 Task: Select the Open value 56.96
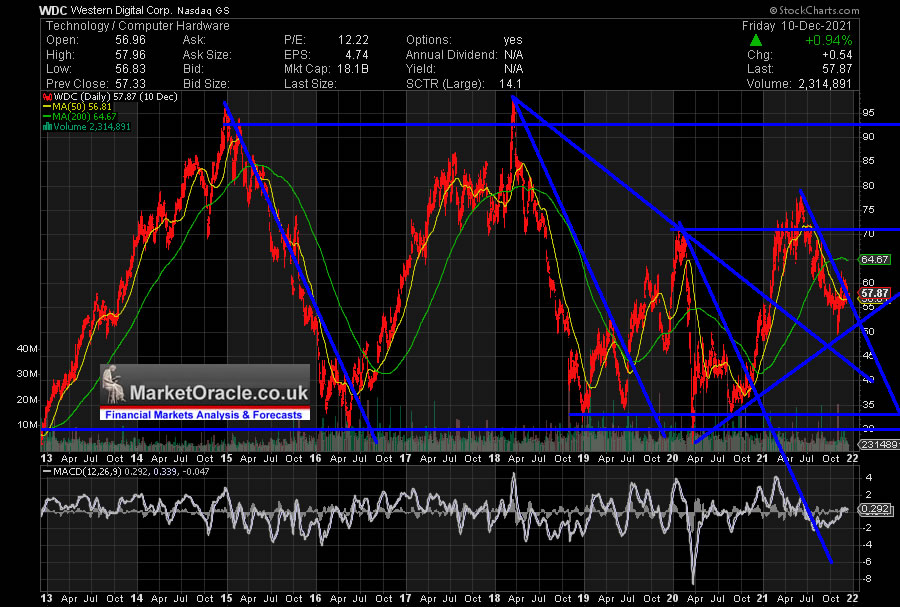[x=130, y=40]
